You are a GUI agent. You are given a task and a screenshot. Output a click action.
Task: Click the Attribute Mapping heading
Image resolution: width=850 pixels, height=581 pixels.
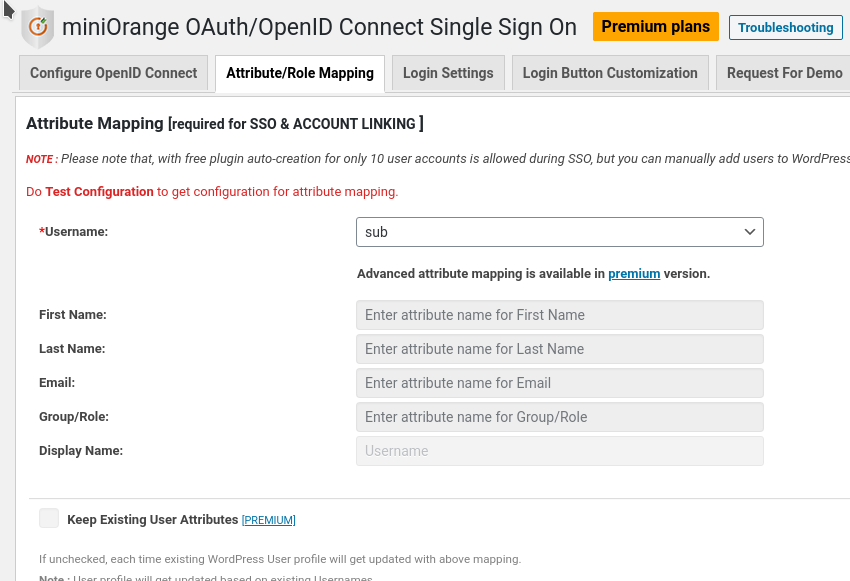(94, 124)
